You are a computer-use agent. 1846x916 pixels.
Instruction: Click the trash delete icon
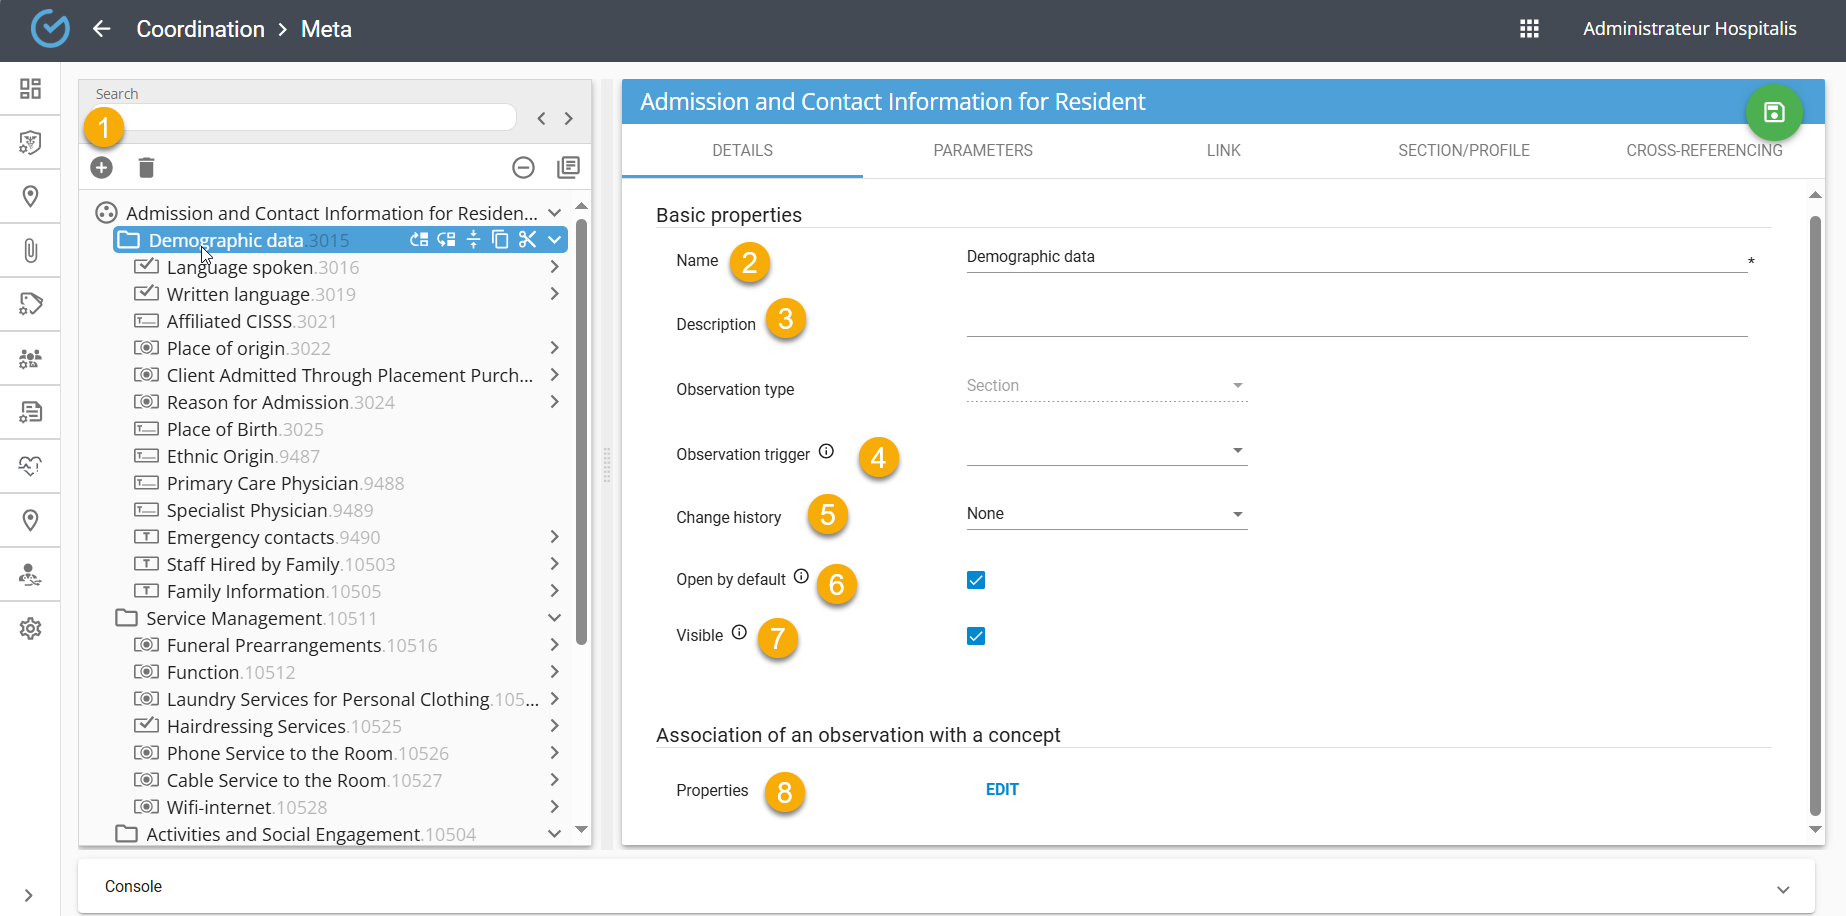[146, 168]
